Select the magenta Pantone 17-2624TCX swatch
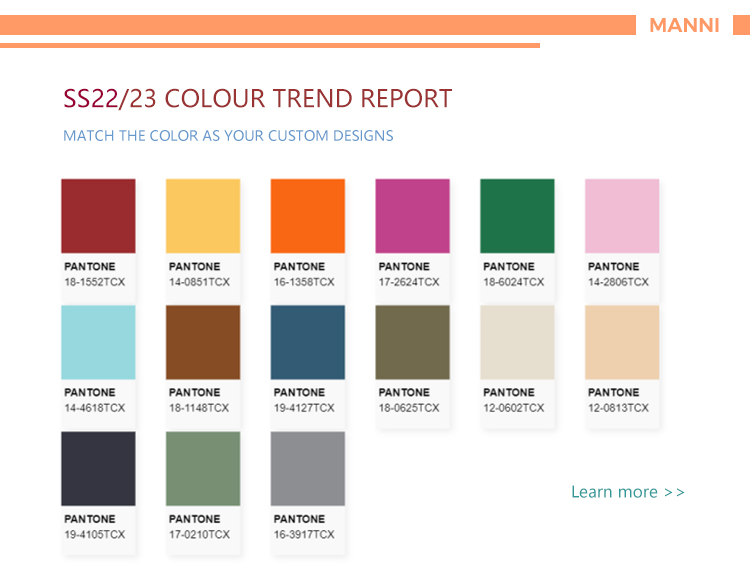This screenshot has height=571, width=750. click(x=412, y=216)
